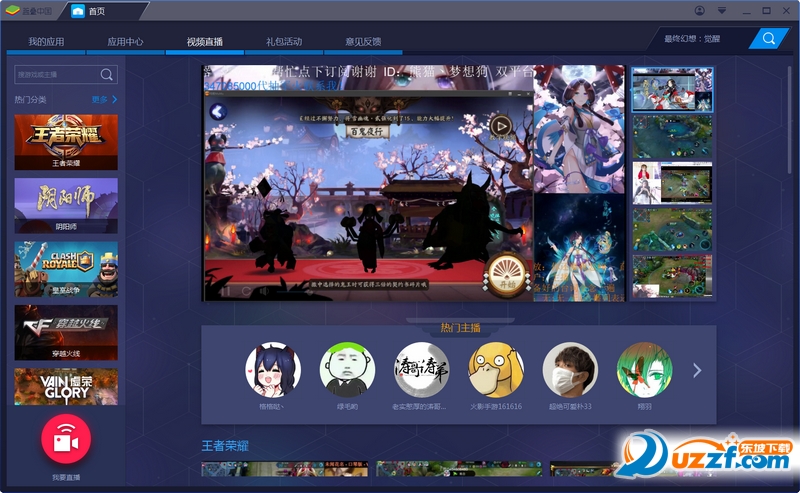The height and width of the screenshot is (493, 800).
Task: Show next hot streamers with right arrow
Action: point(697,371)
